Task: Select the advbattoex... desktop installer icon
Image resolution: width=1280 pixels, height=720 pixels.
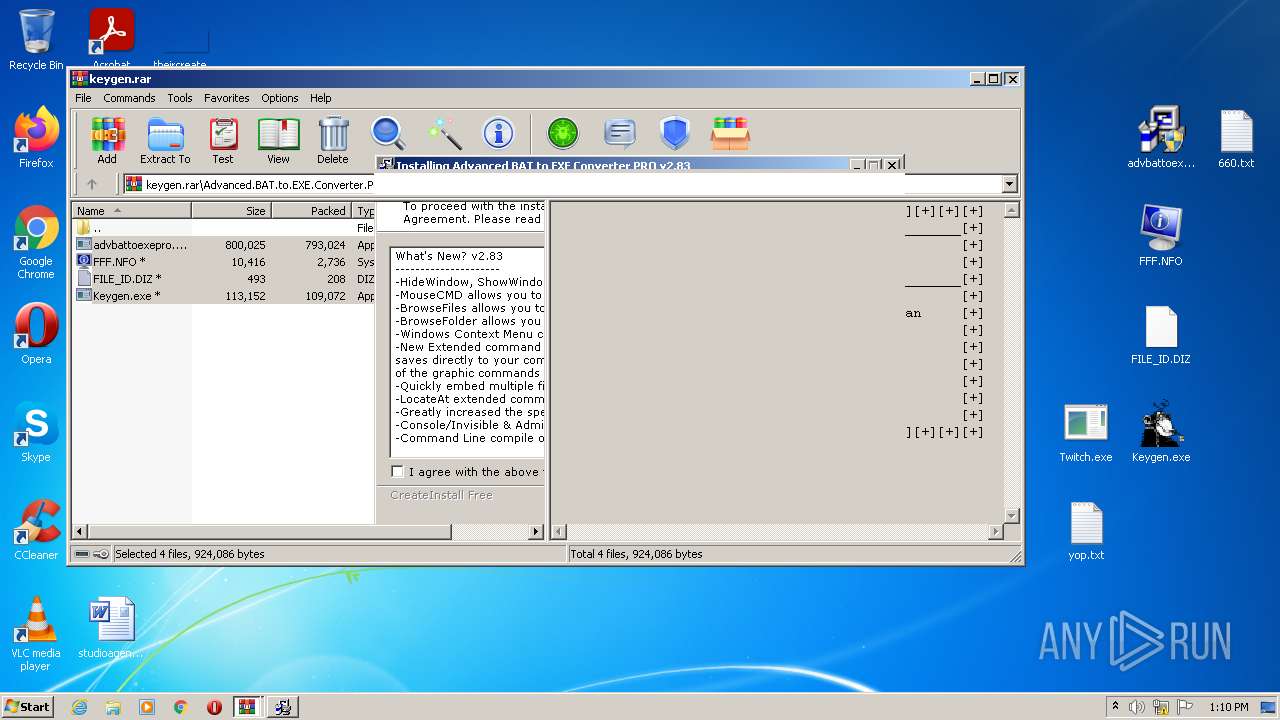Action: tap(1161, 138)
